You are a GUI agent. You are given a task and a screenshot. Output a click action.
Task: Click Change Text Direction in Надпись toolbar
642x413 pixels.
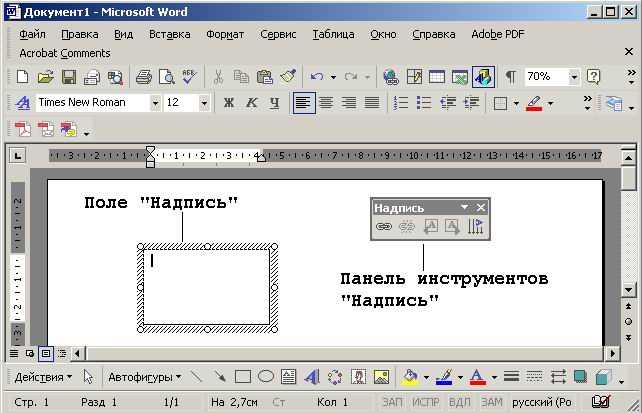475,226
